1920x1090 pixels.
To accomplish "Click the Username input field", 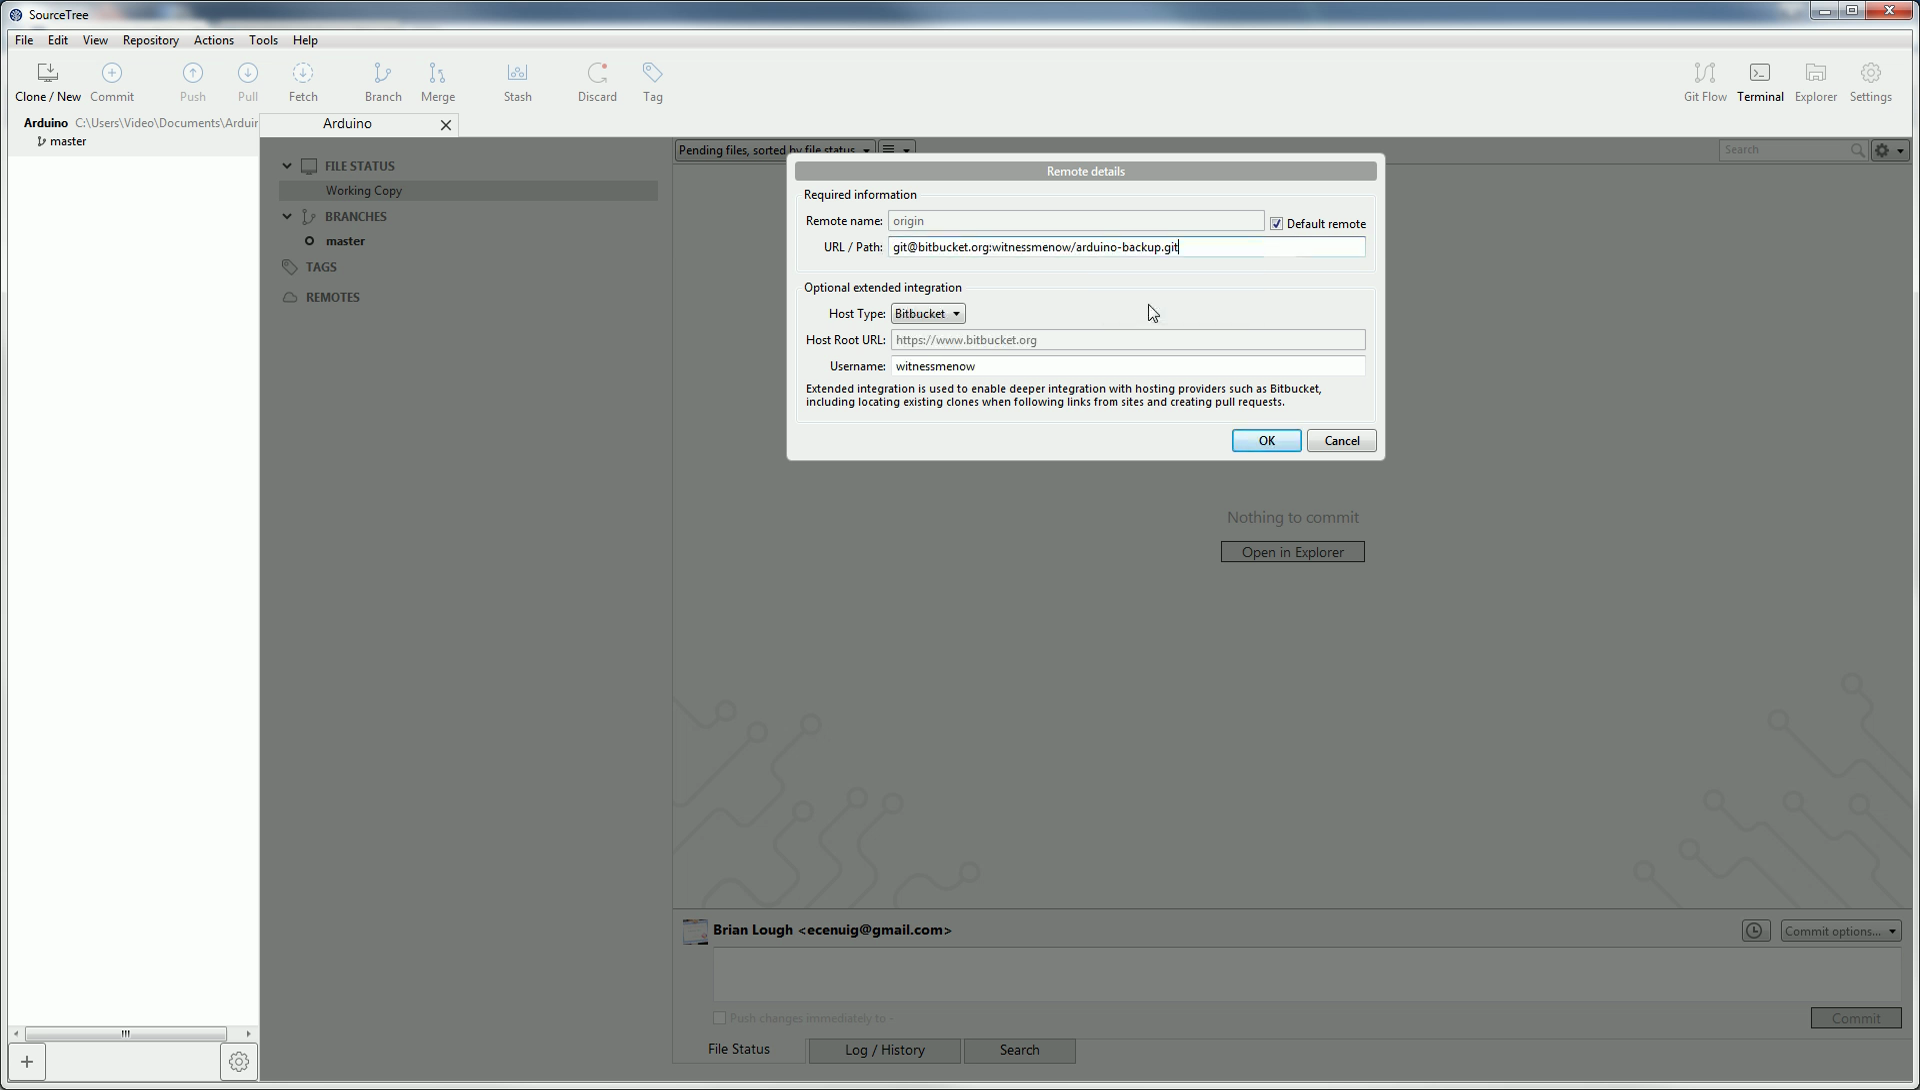I will [1127, 366].
